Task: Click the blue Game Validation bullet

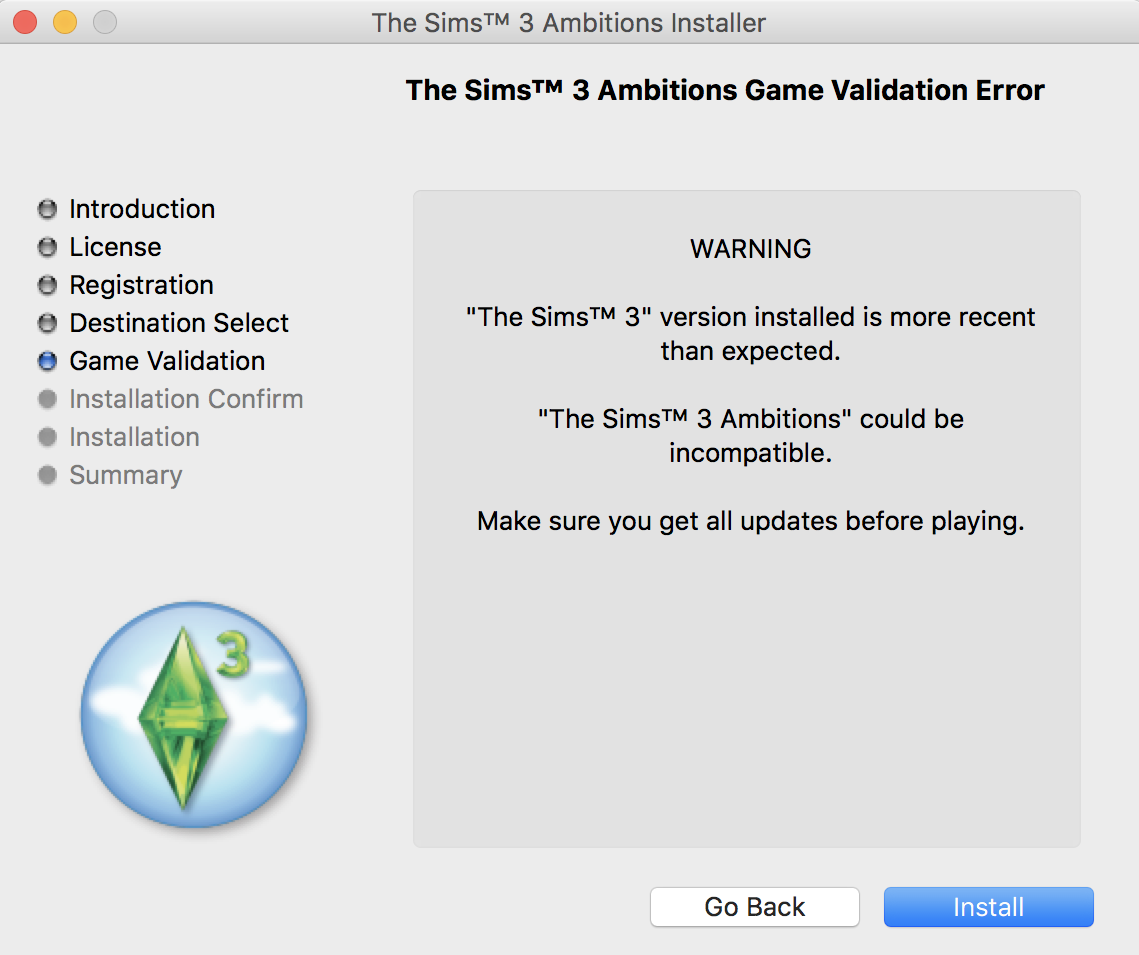Action: (47, 361)
